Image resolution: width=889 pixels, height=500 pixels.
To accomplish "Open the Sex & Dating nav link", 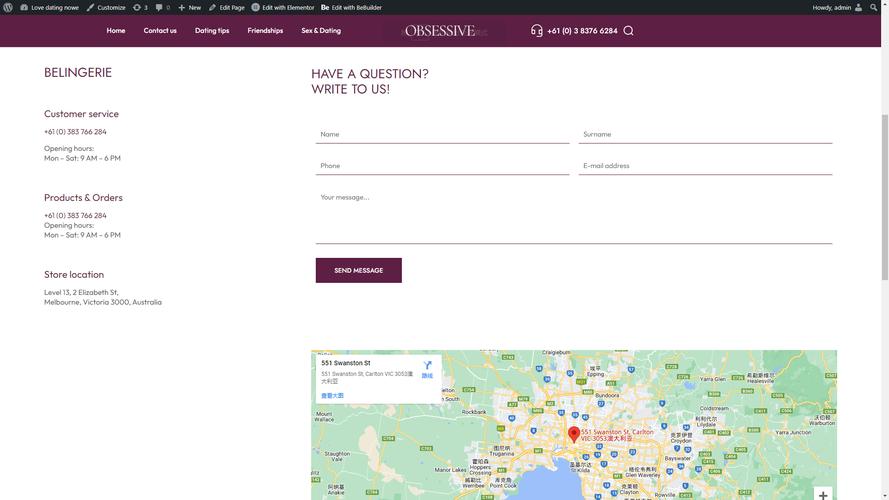I will 321,31.
